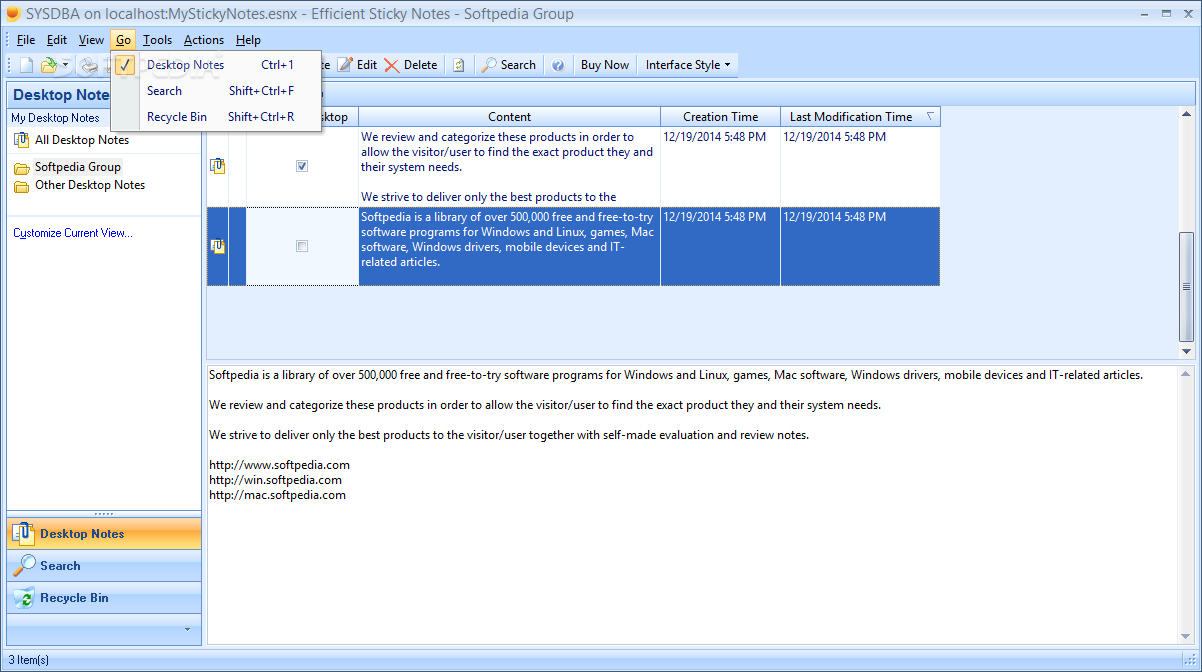Click the blue Help question mark icon

[558, 65]
